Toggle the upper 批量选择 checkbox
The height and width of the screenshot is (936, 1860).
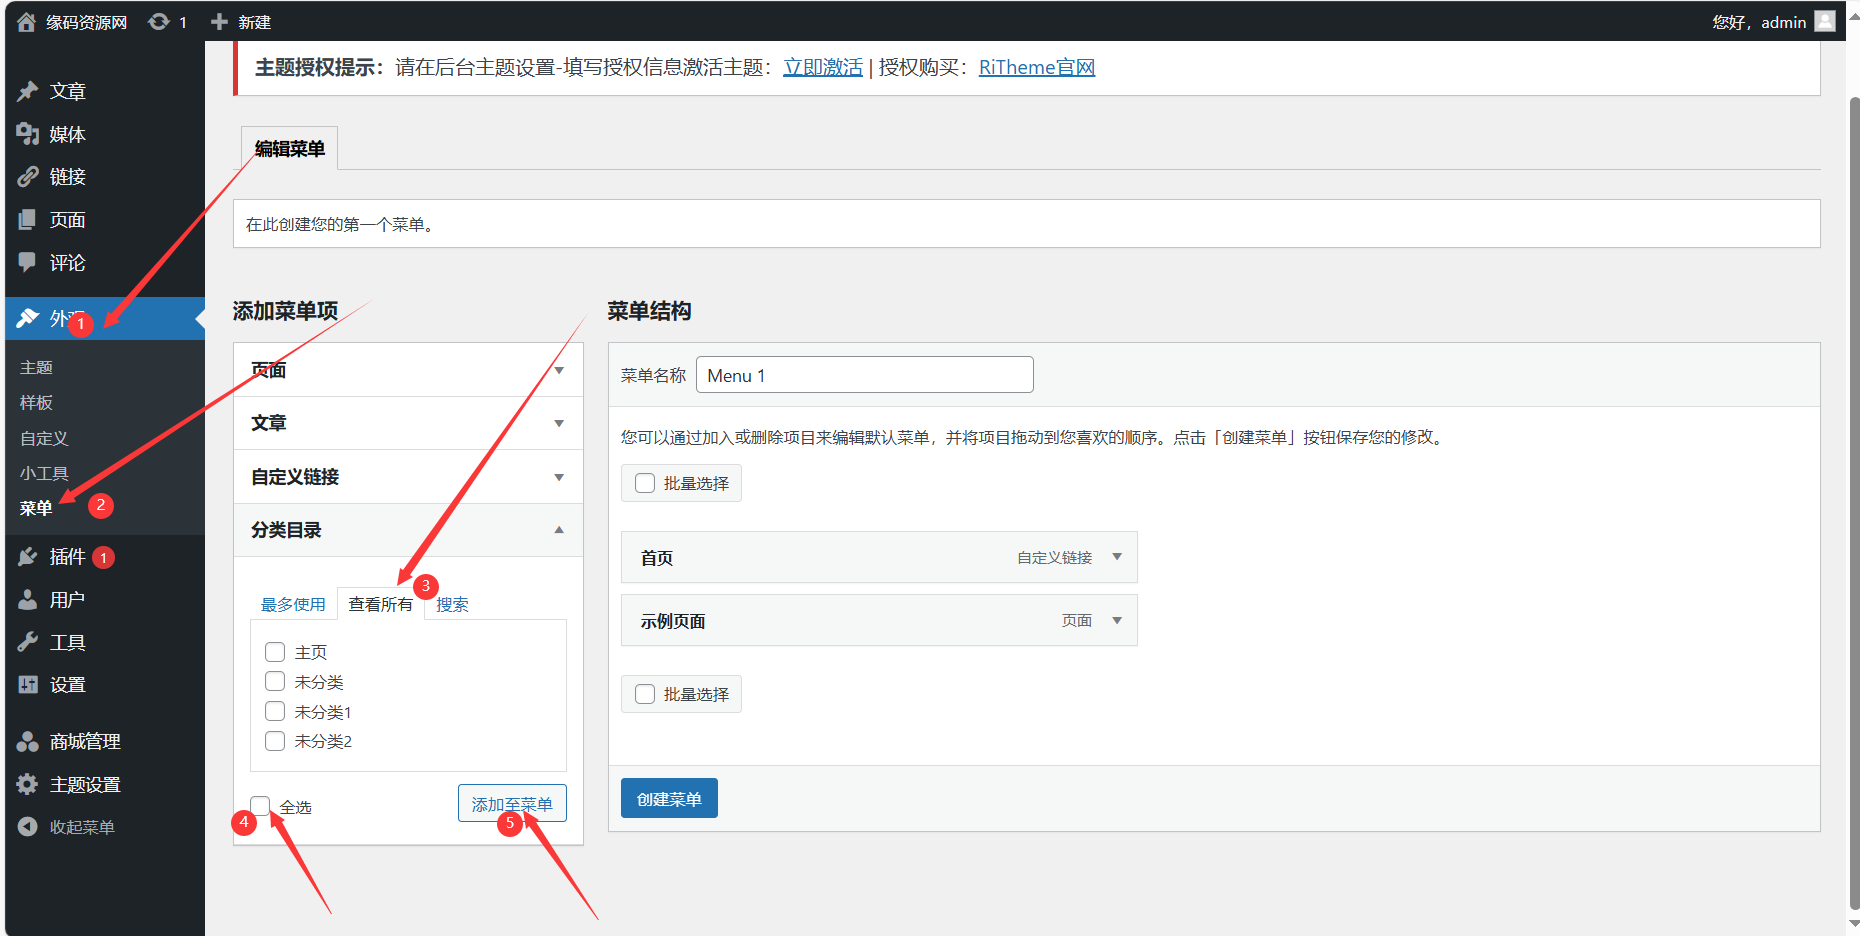click(645, 483)
